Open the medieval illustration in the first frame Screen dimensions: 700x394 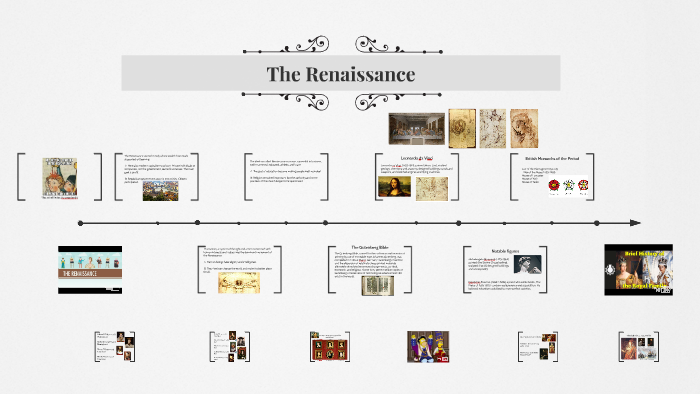[x=60, y=178]
